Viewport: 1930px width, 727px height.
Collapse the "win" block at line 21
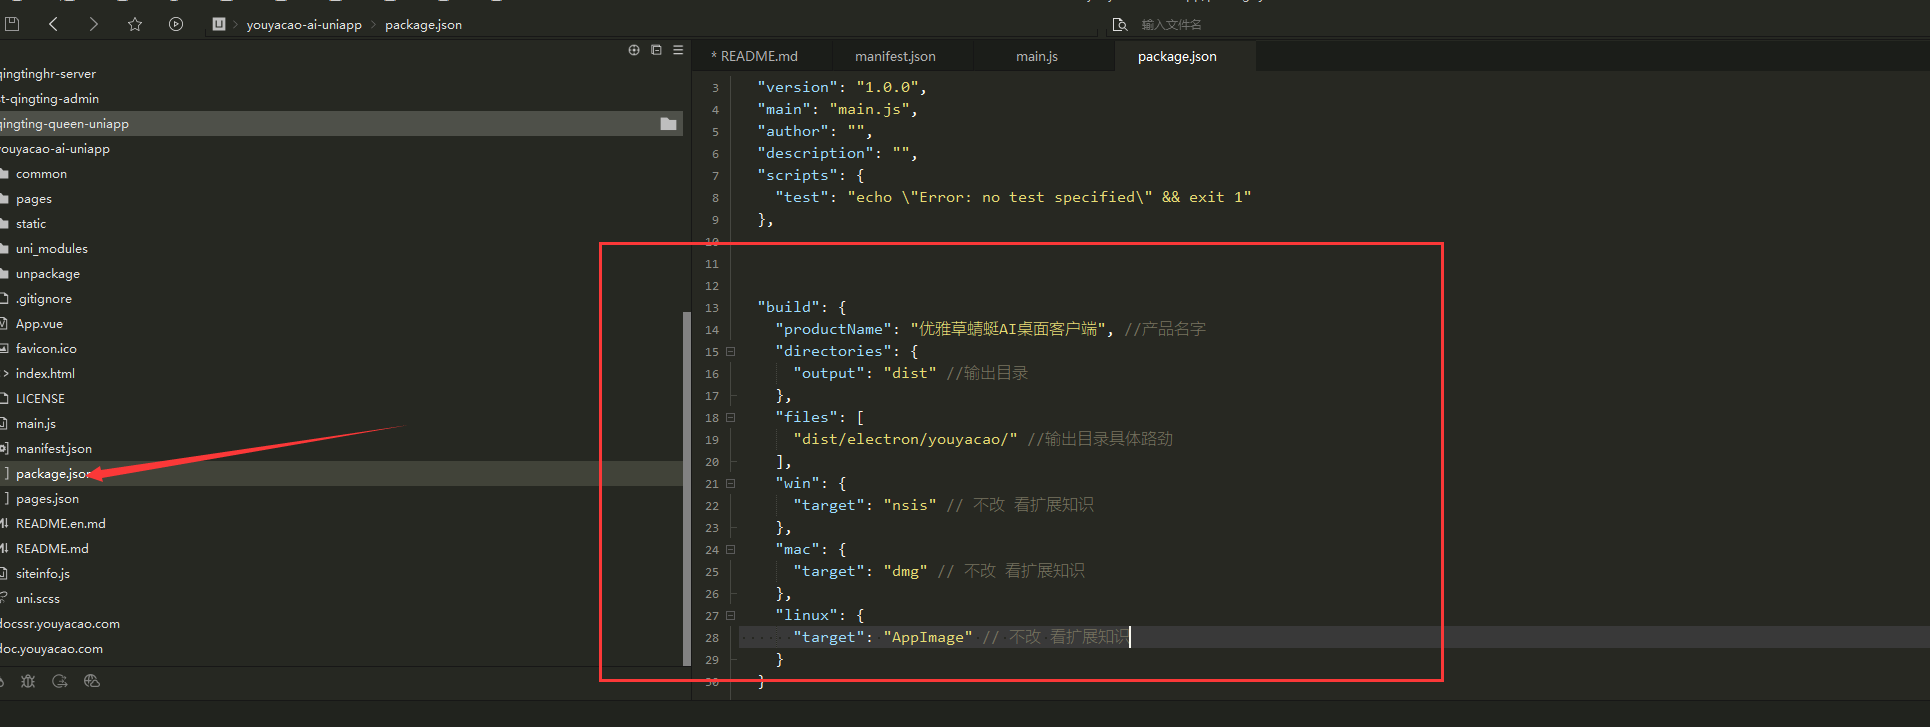[731, 484]
